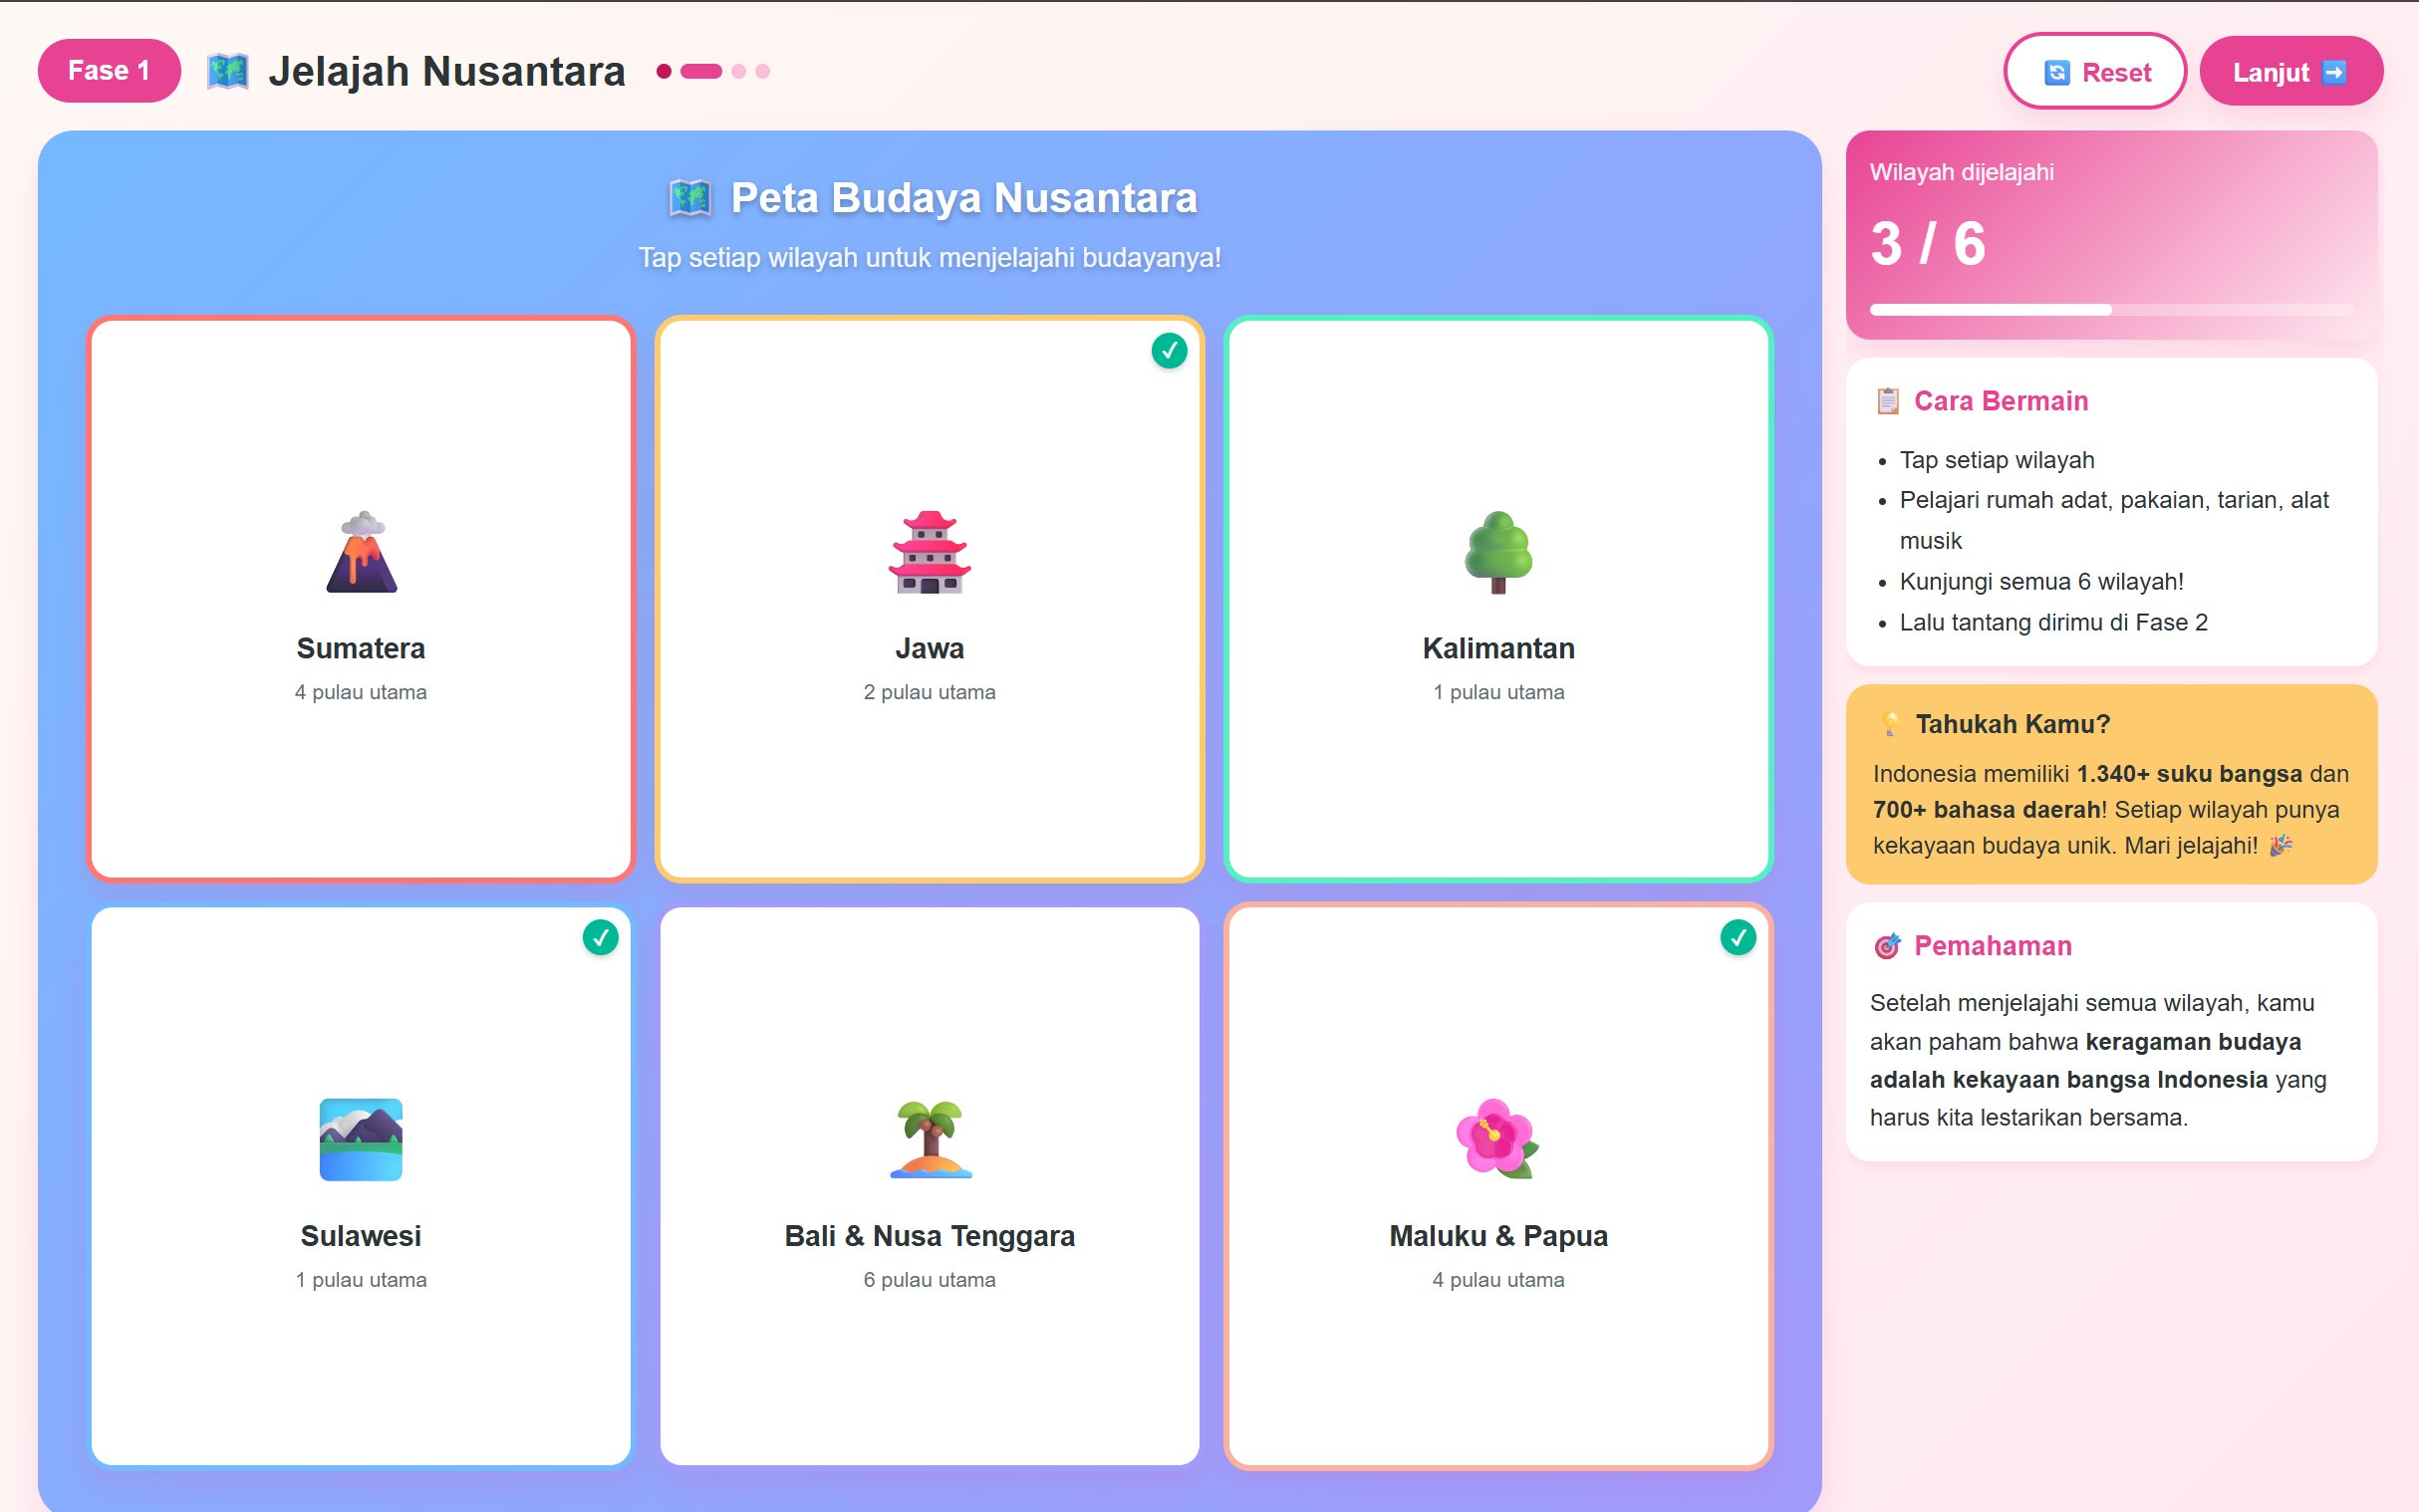The image size is (2419, 1512).
Task: Click the party popper emoji in Tahukah Kamu
Action: tap(2281, 846)
